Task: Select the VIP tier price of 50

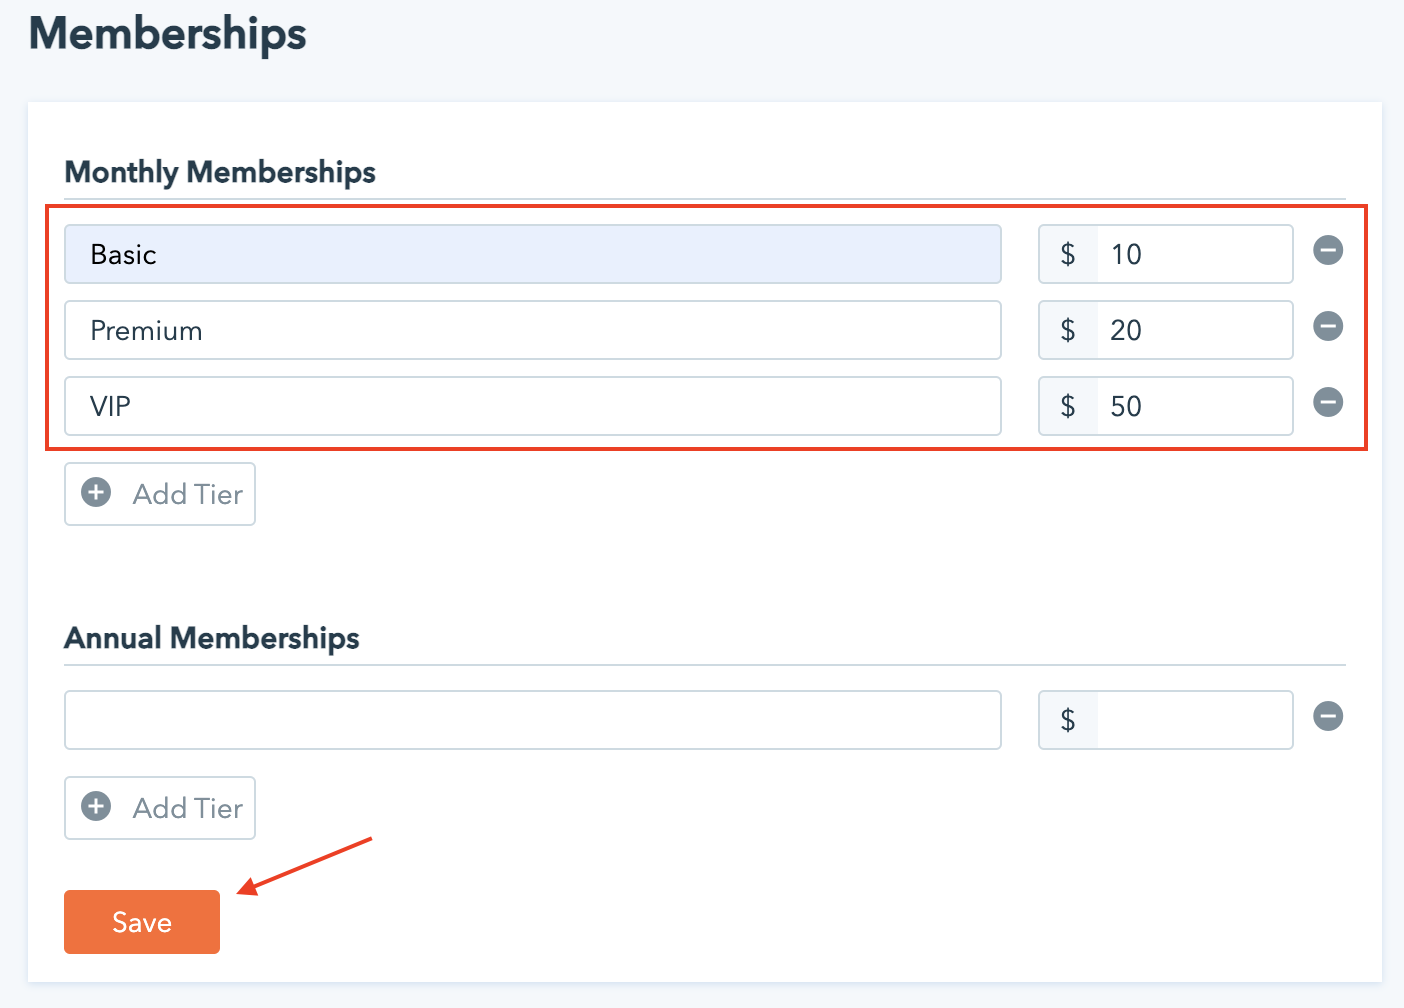Action: pyautogui.click(x=1194, y=406)
